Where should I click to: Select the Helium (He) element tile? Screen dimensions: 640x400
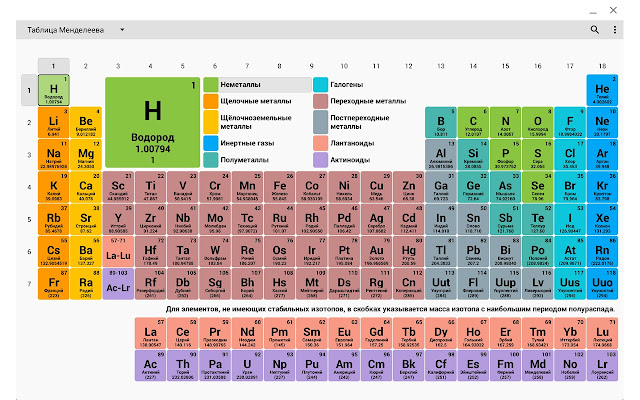tap(602, 90)
